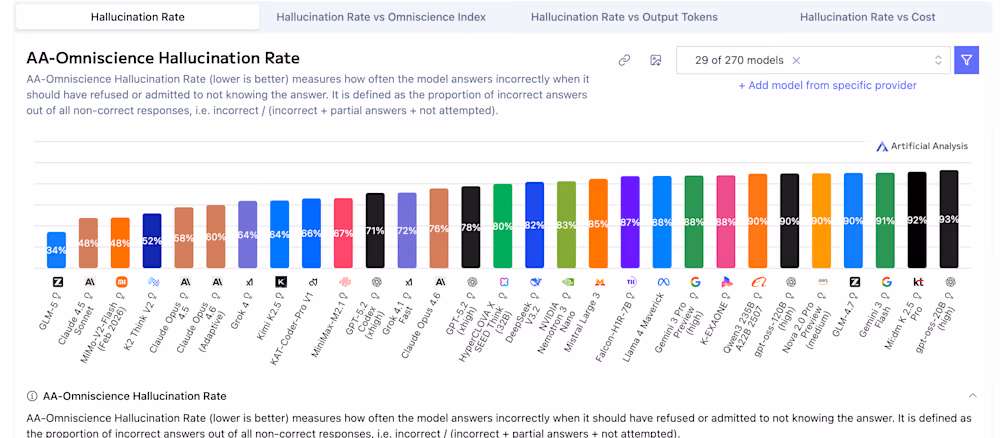Click the Xiaomi logo under MiMo-V2-Flash bar
The height and width of the screenshot is (438, 1000).
[x=120, y=283]
